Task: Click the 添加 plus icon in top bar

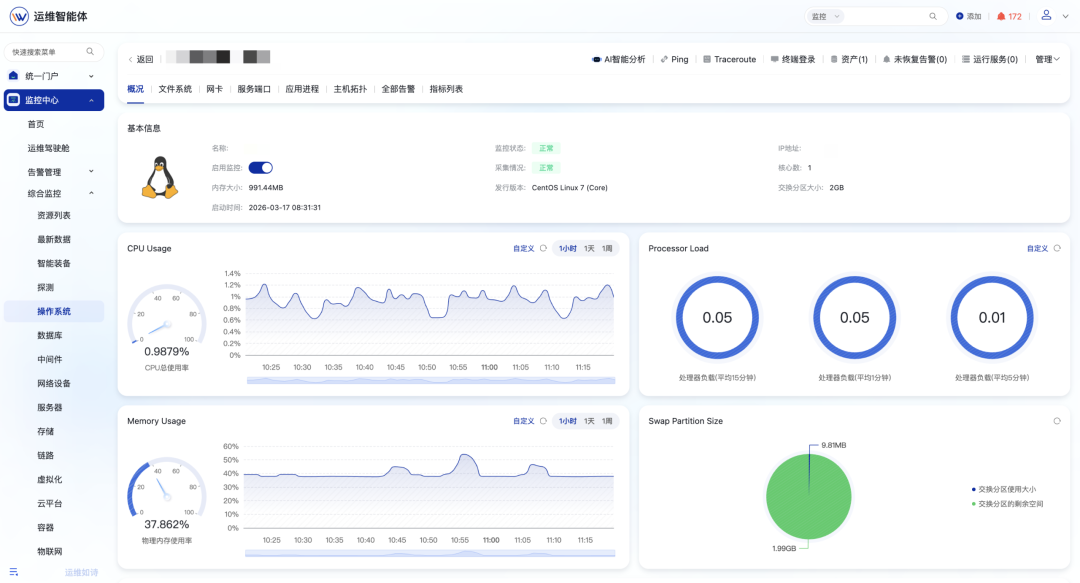Action: (959, 17)
